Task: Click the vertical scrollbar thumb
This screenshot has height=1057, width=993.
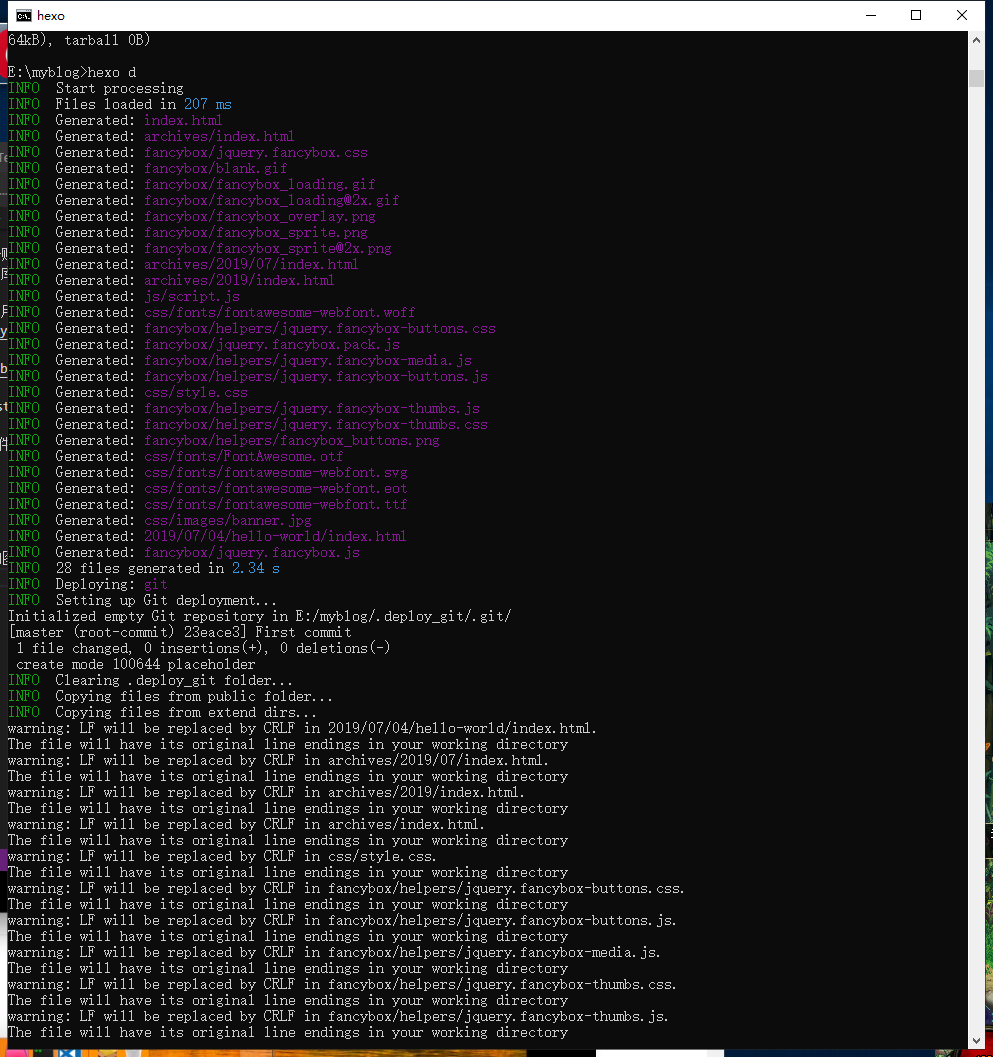Action: [x=976, y=79]
